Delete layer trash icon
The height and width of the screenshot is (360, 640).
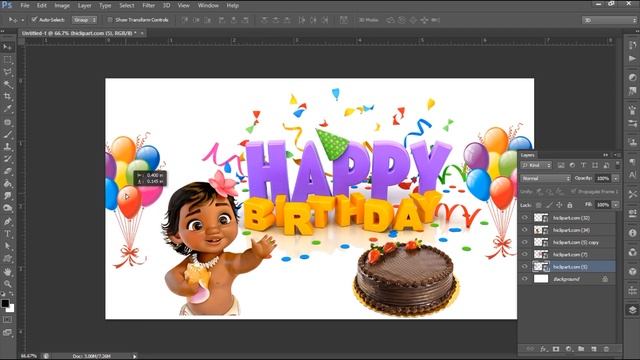tap(607, 349)
